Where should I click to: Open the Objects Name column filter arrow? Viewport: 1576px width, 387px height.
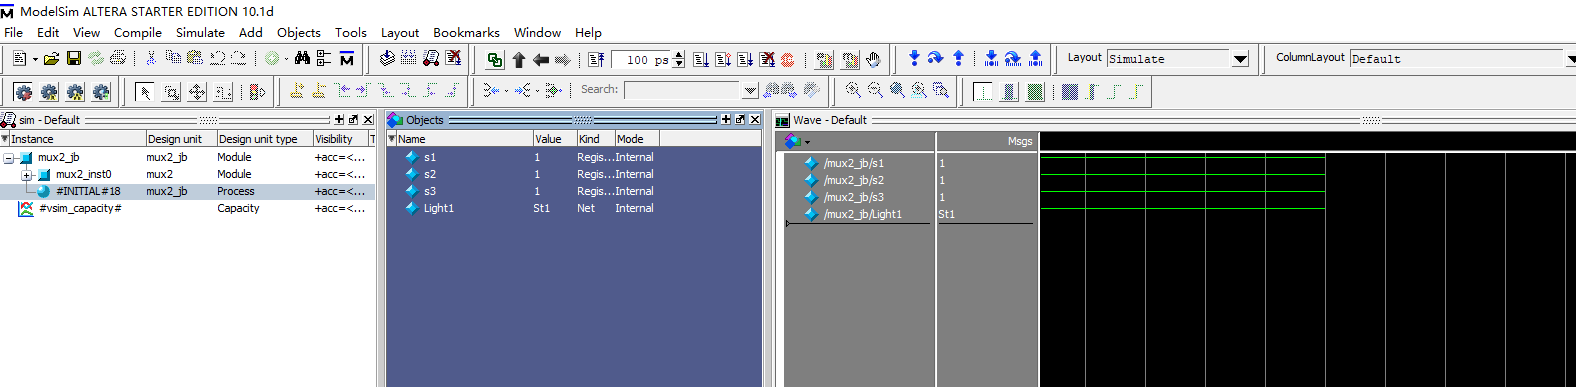[x=391, y=139]
